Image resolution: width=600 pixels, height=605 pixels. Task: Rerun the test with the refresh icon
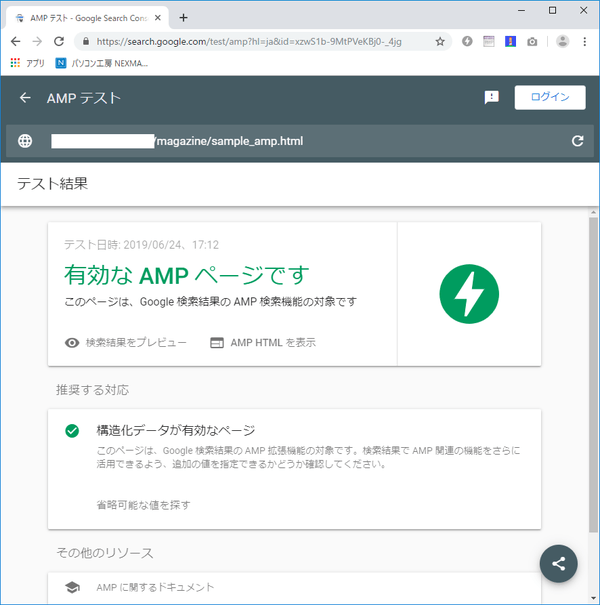coord(577,141)
